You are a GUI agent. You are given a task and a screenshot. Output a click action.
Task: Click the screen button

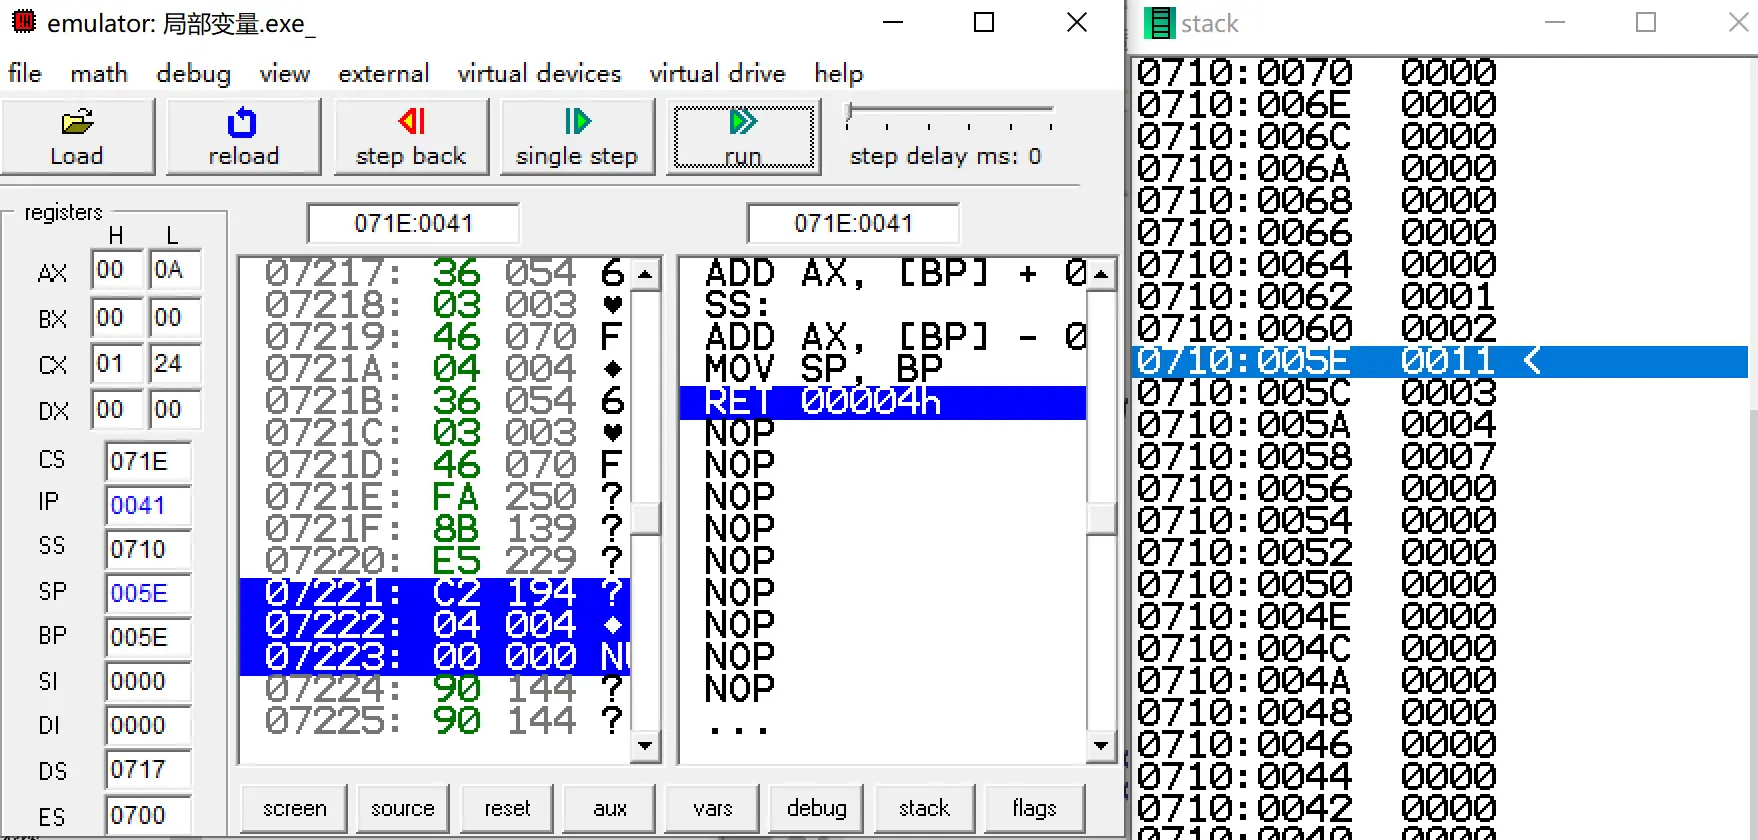[295, 808]
